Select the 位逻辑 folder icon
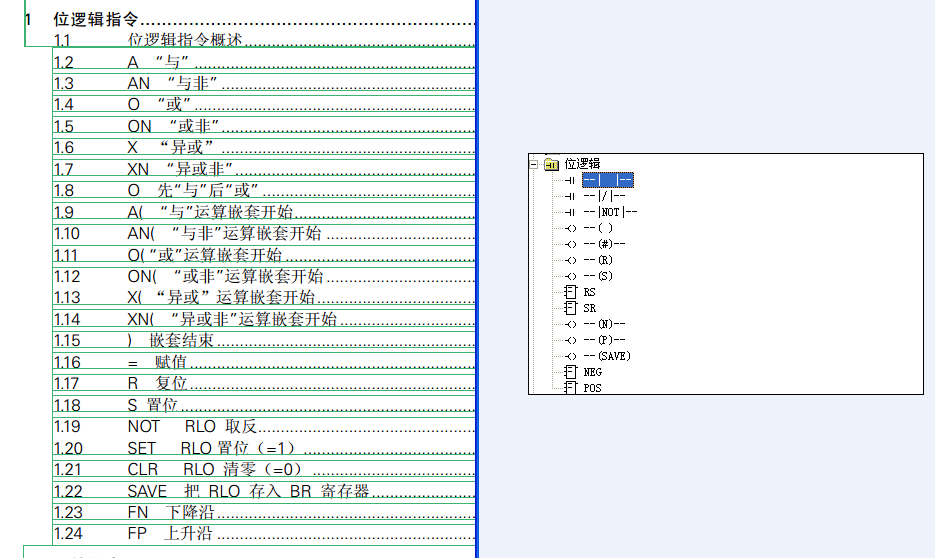 (552, 164)
